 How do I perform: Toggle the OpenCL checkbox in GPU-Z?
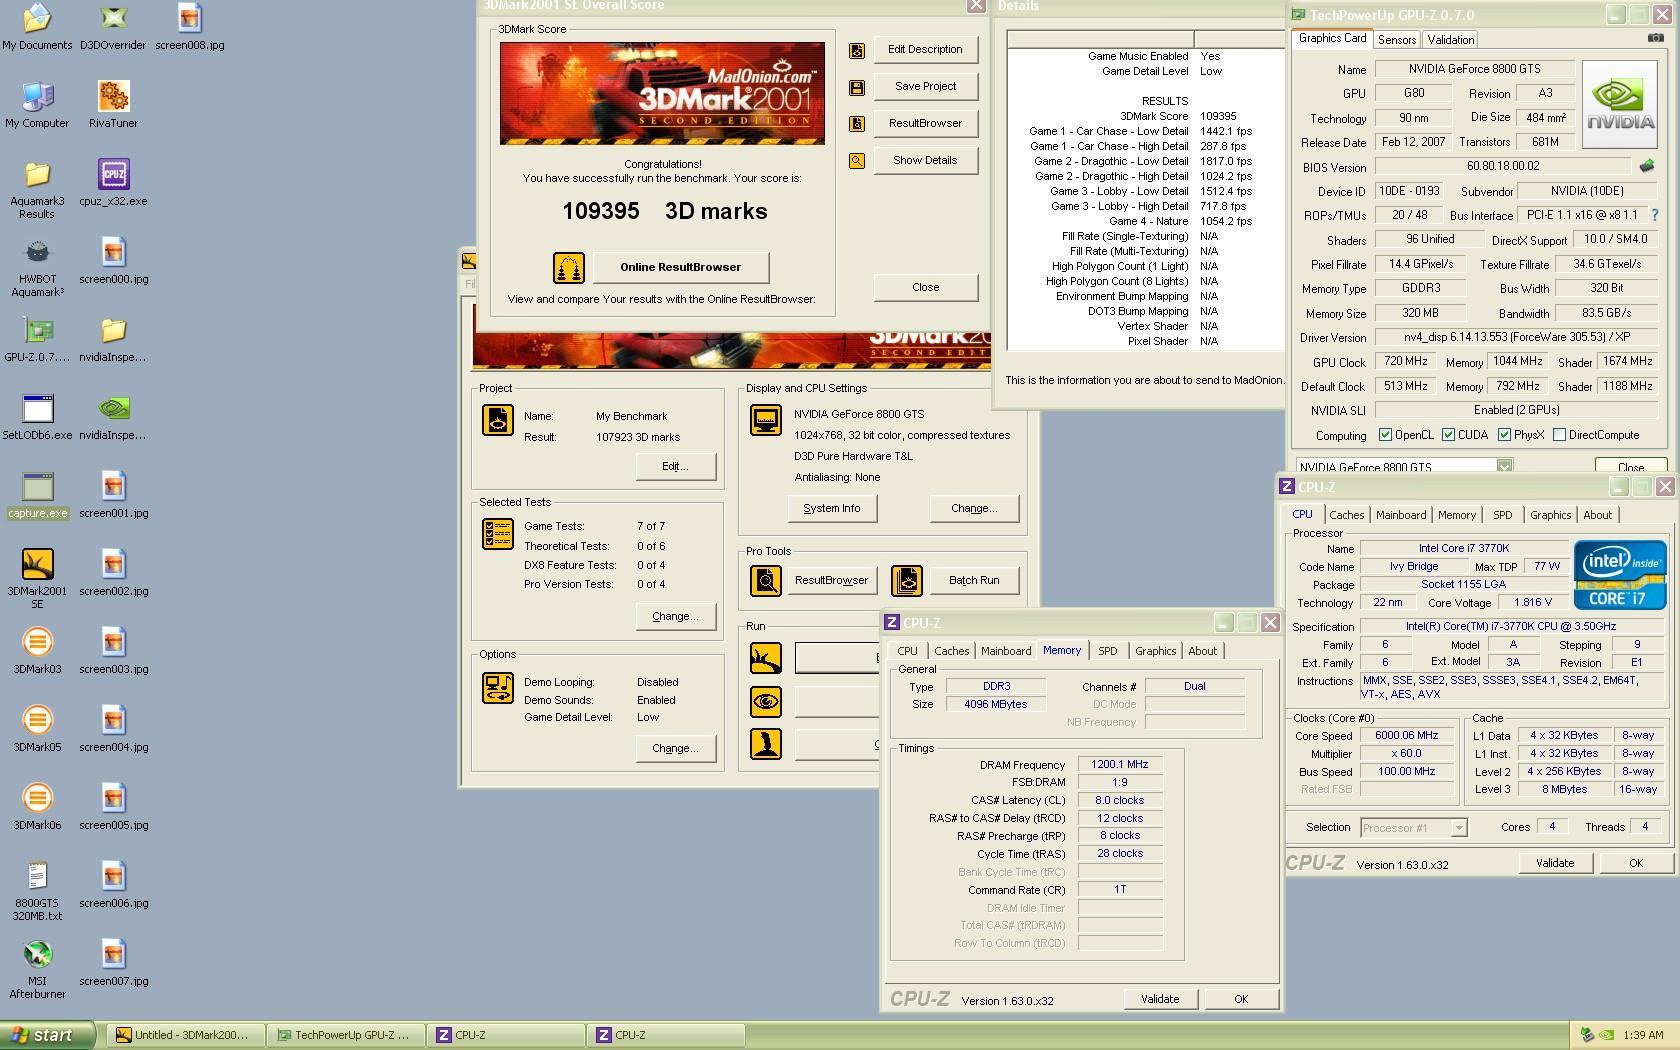[1385, 435]
